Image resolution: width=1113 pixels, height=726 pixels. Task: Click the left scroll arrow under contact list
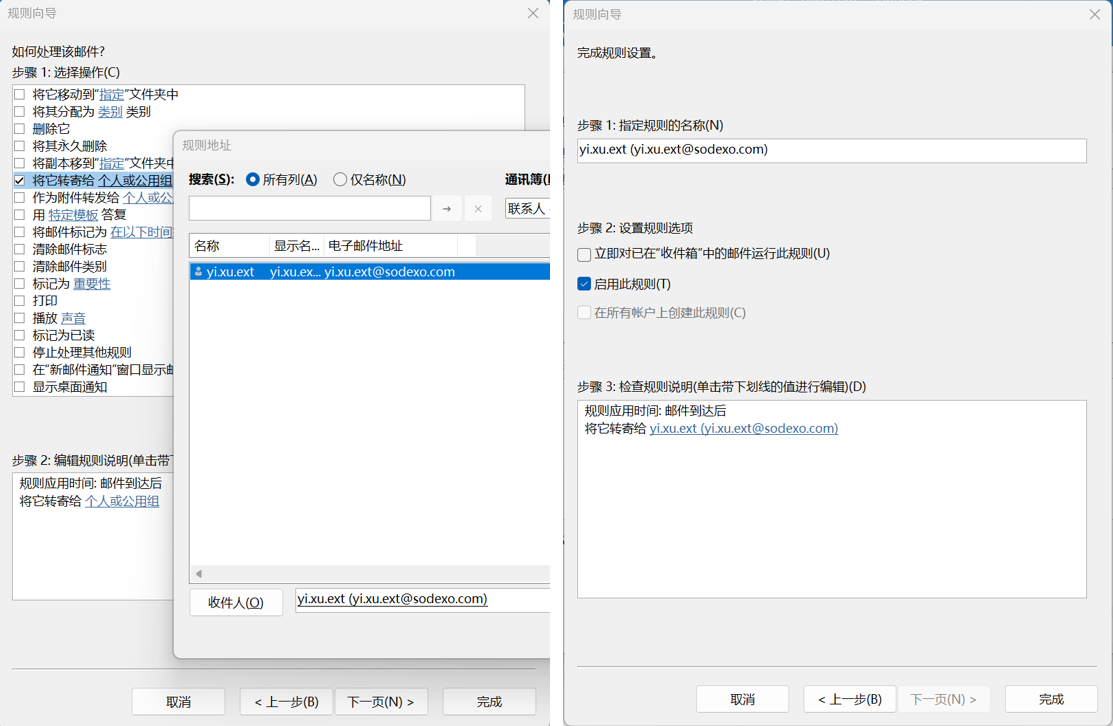click(x=199, y=573)
